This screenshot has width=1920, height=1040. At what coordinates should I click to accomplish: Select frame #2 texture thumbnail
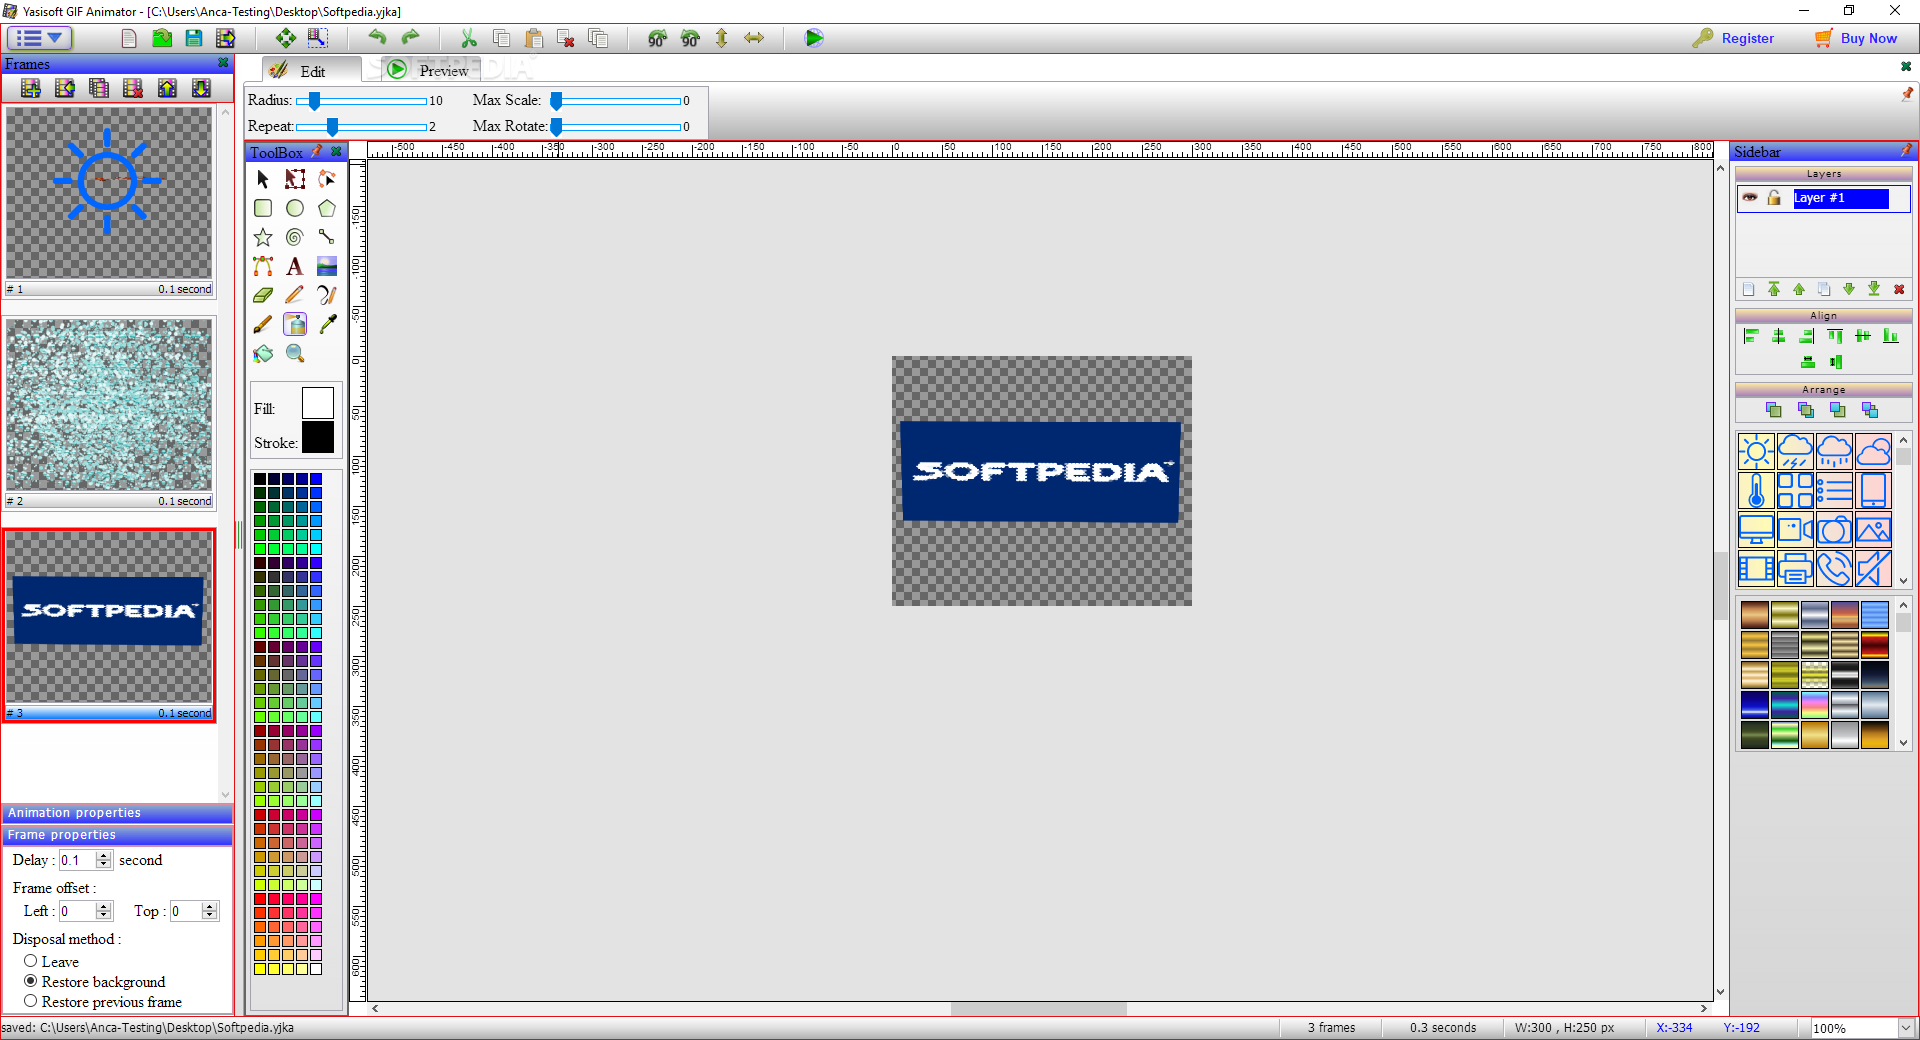pos(109,405)
